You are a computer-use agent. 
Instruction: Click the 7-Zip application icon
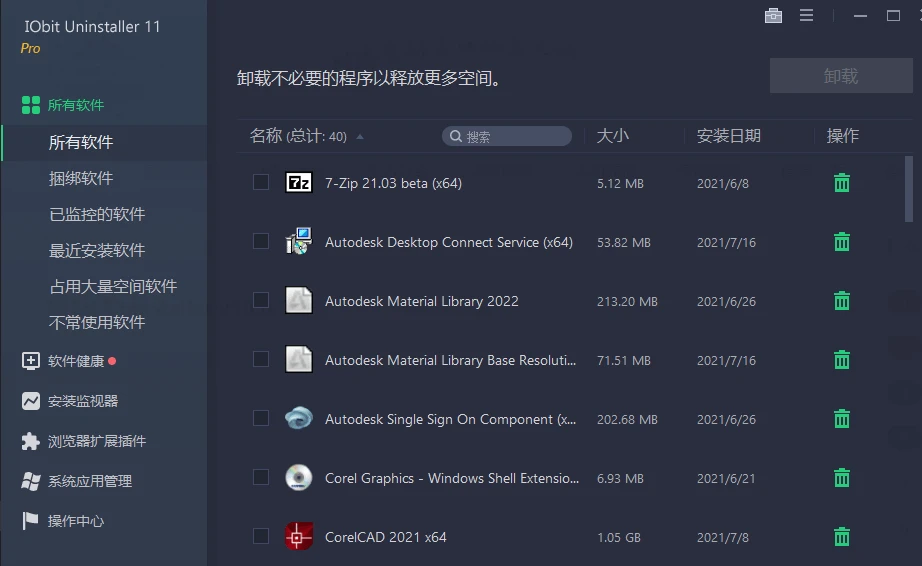[299, 183]
